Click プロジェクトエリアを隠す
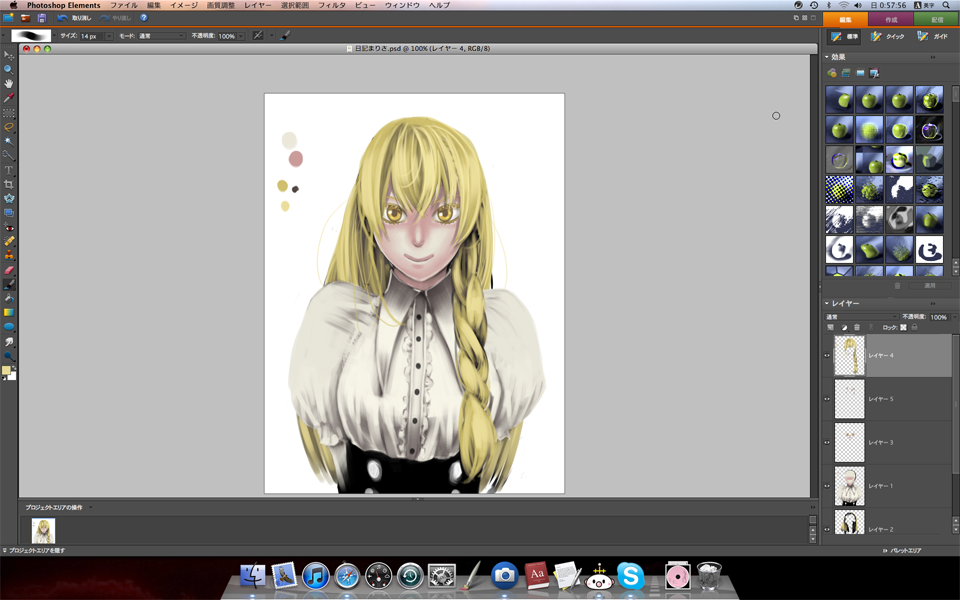 coord(34,550)
